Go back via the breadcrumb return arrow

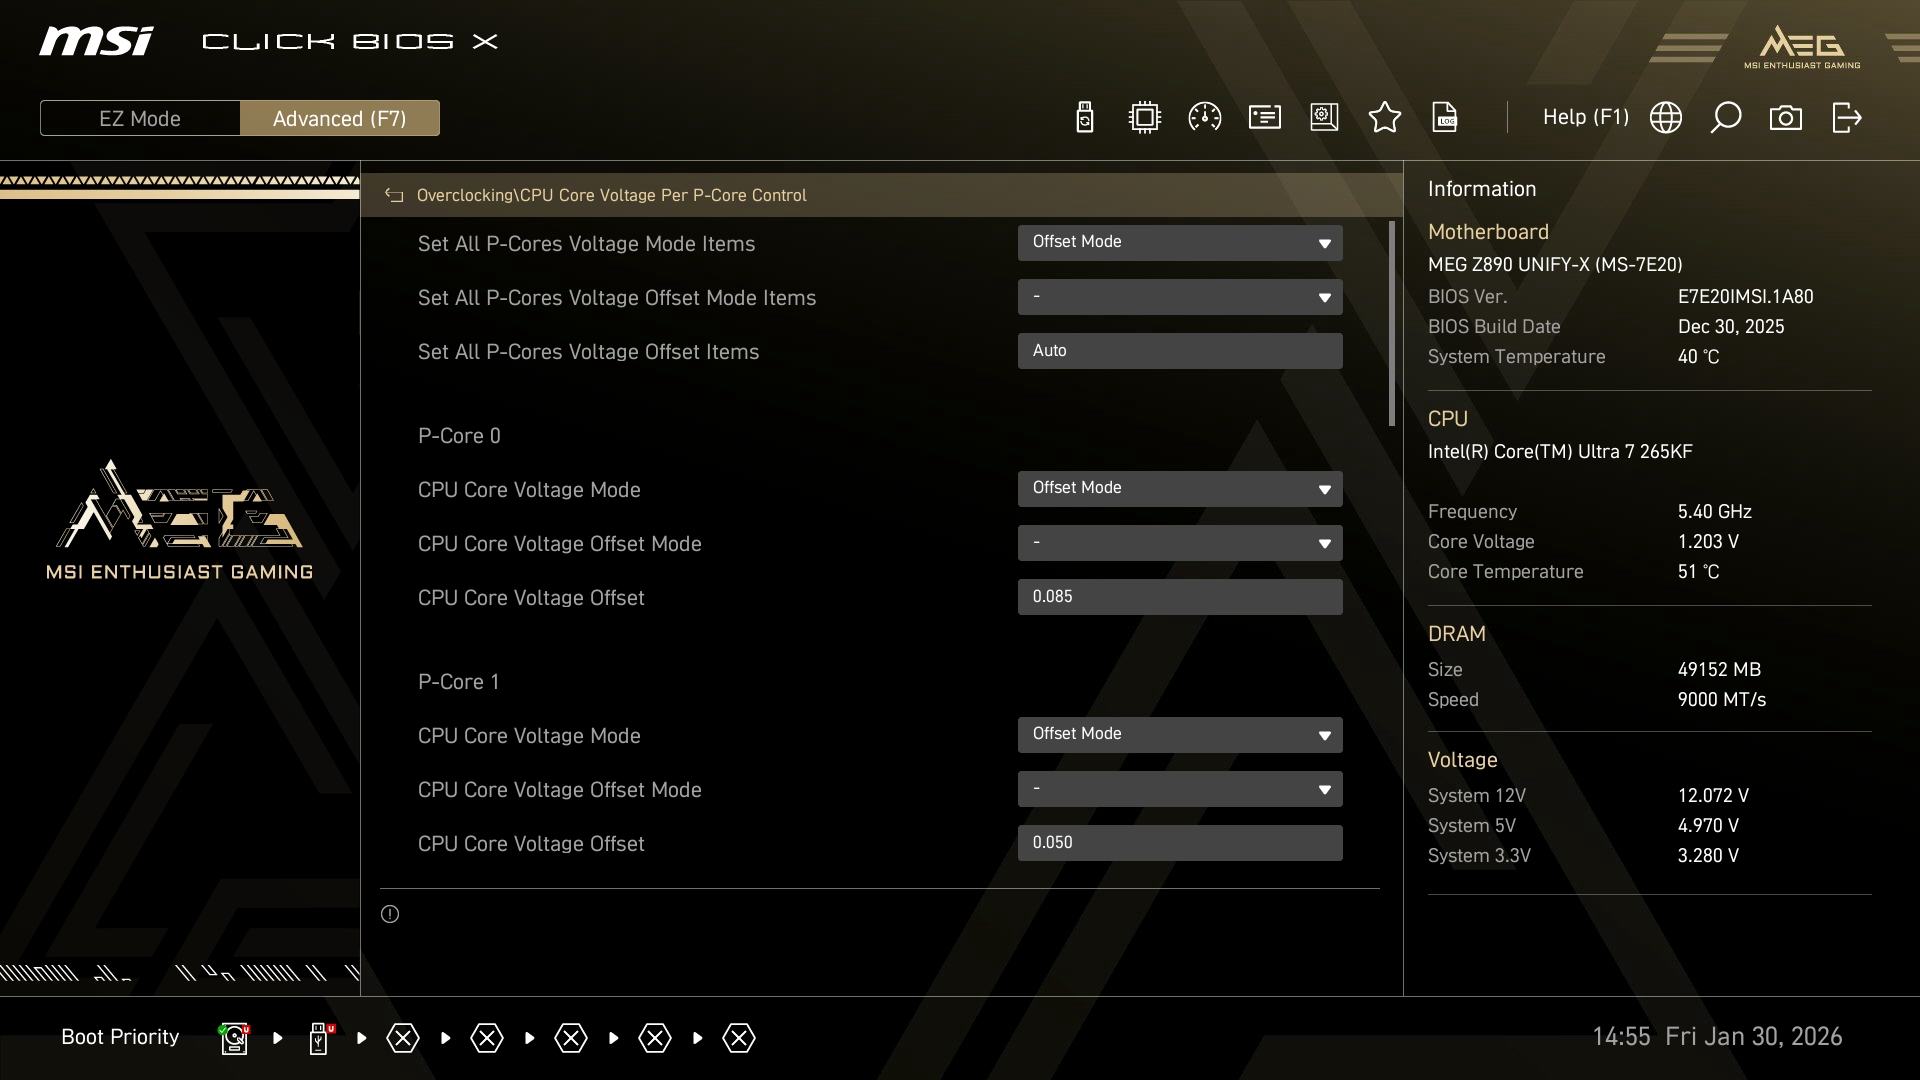click(x=394, y=196)
